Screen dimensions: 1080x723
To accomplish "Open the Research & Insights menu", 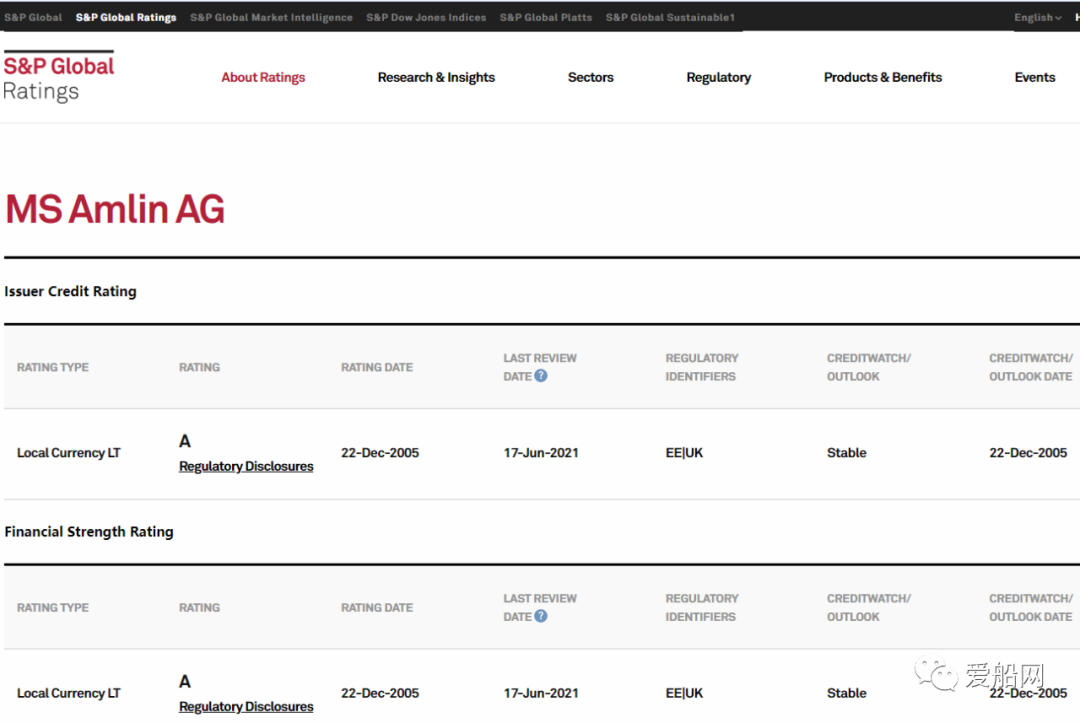I will (x=436, y=77).
